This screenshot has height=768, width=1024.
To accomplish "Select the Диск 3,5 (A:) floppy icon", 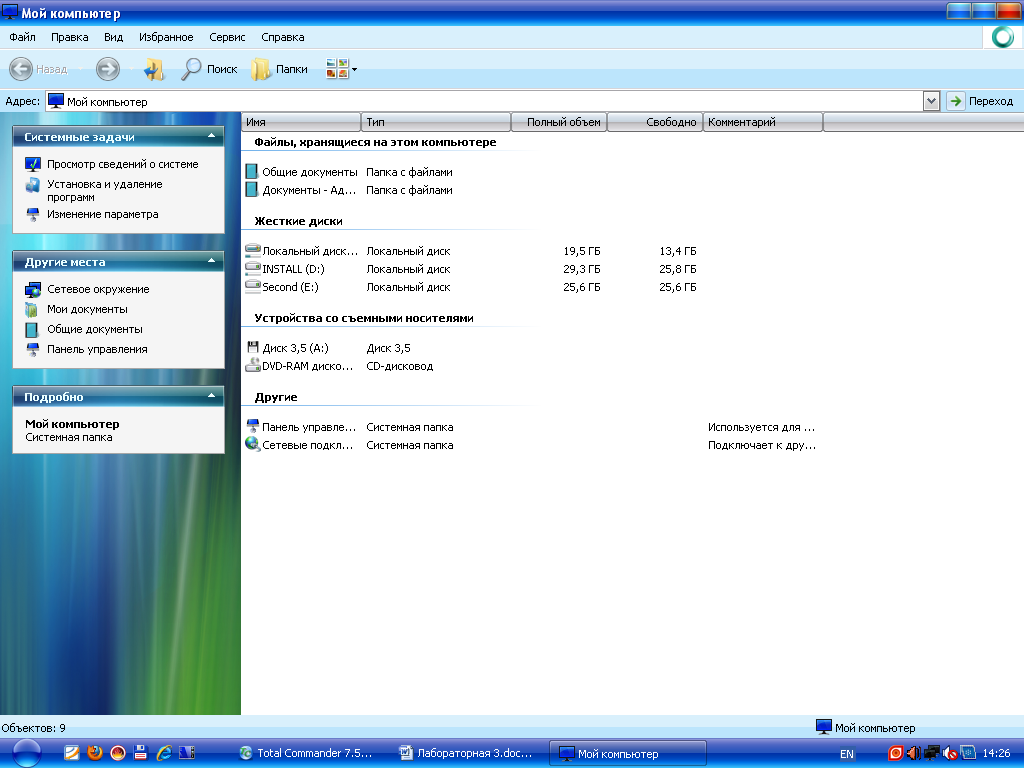I will point(253,347).
